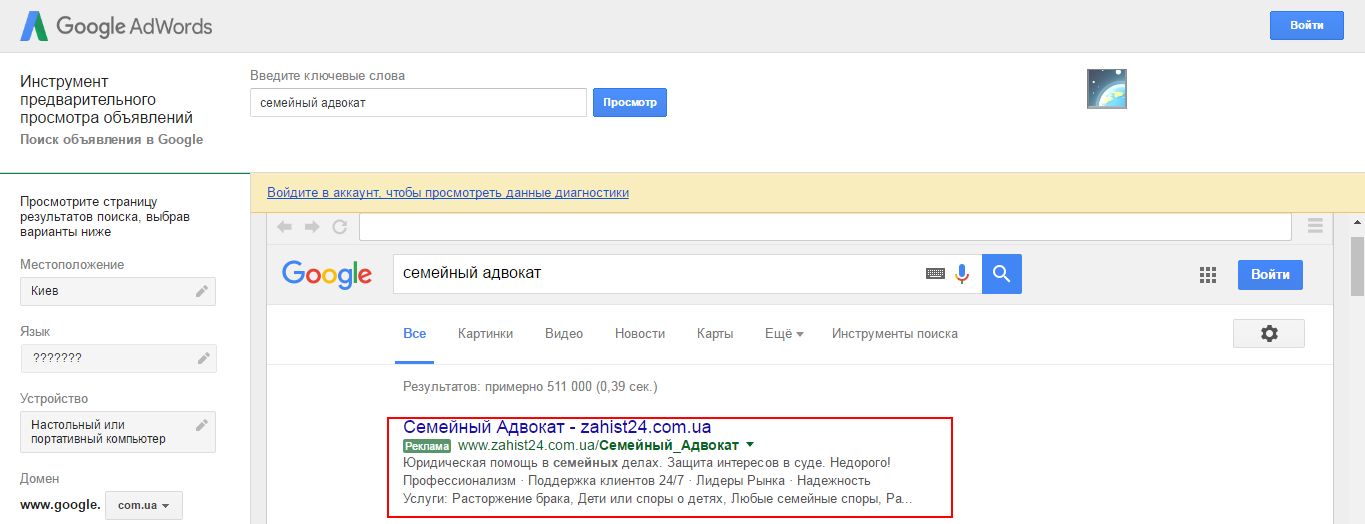Select the Картинки search tab

coord(485,334)
